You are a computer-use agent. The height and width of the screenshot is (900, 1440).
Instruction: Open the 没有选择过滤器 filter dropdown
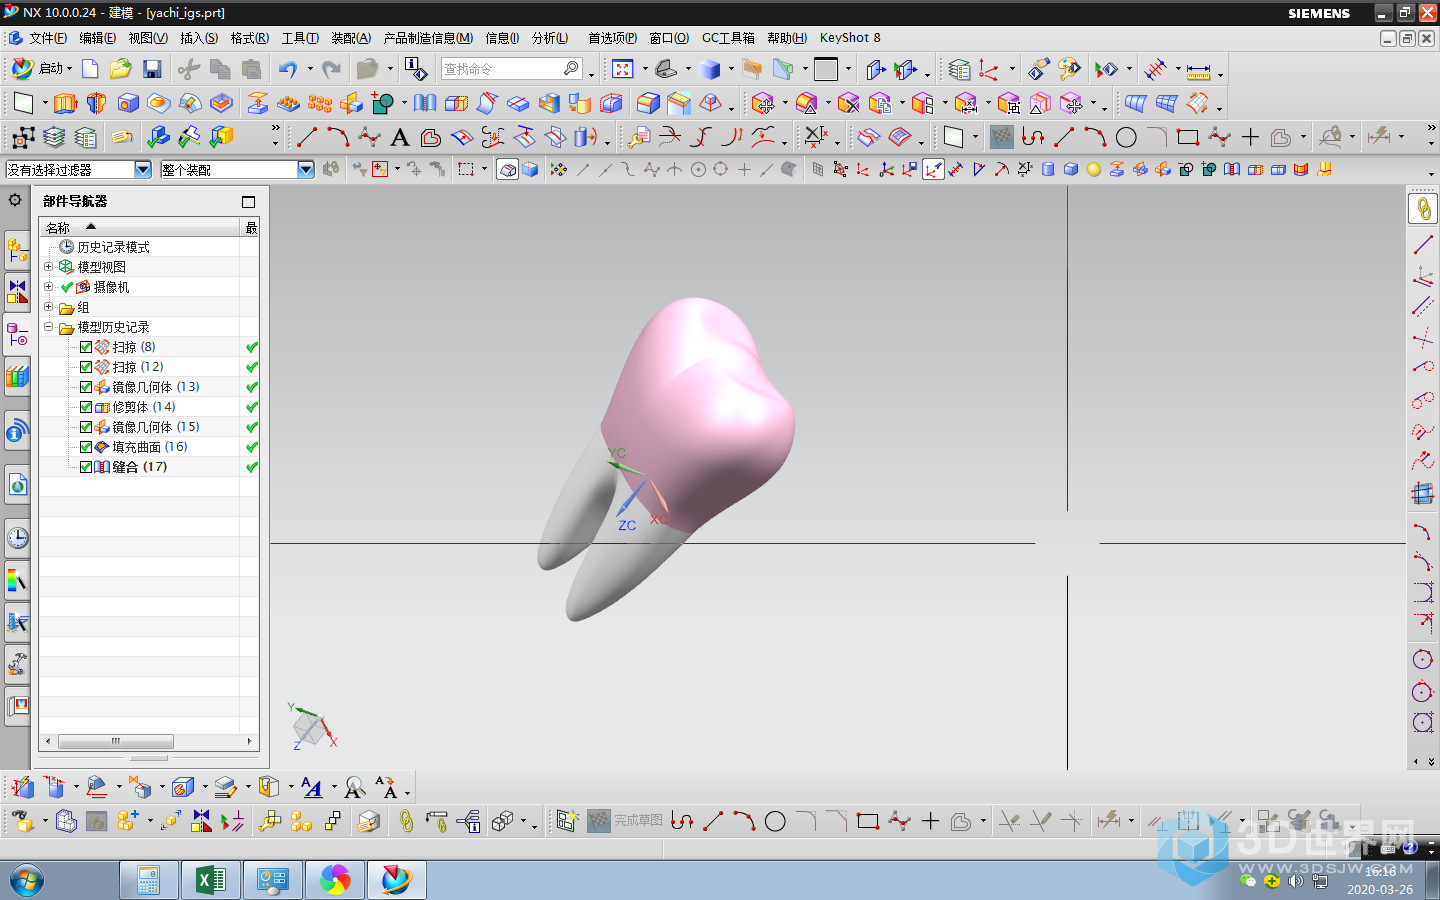(x=142, y=170)
